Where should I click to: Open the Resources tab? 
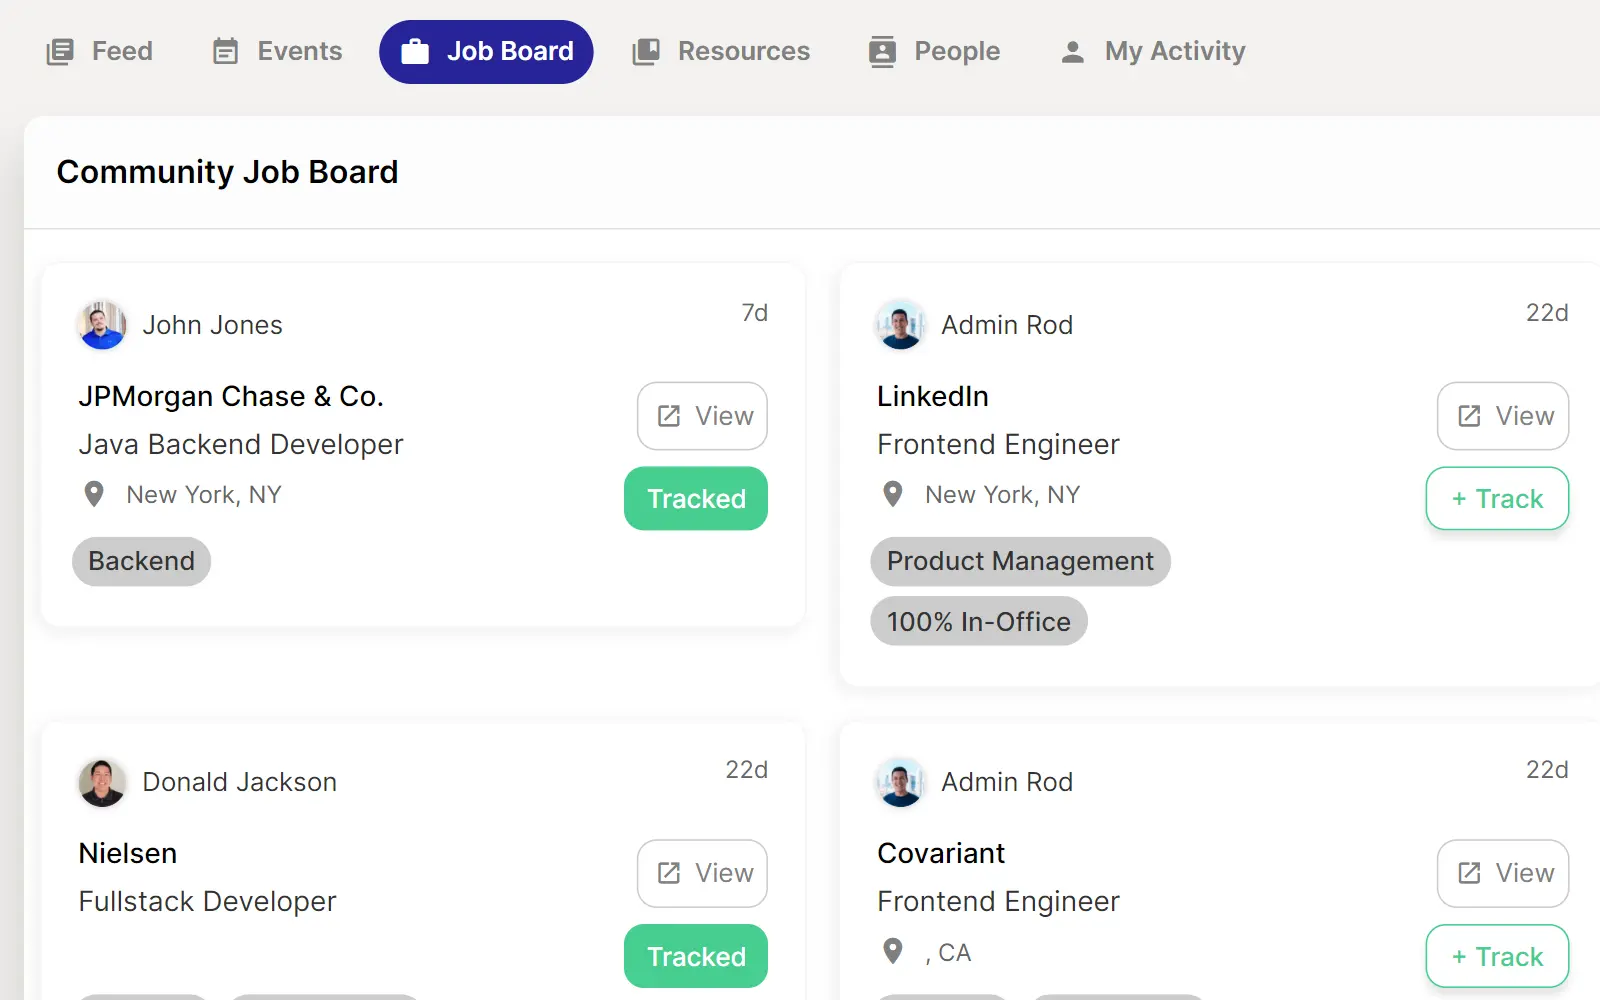pyautogui.click(x=721, y=51)
